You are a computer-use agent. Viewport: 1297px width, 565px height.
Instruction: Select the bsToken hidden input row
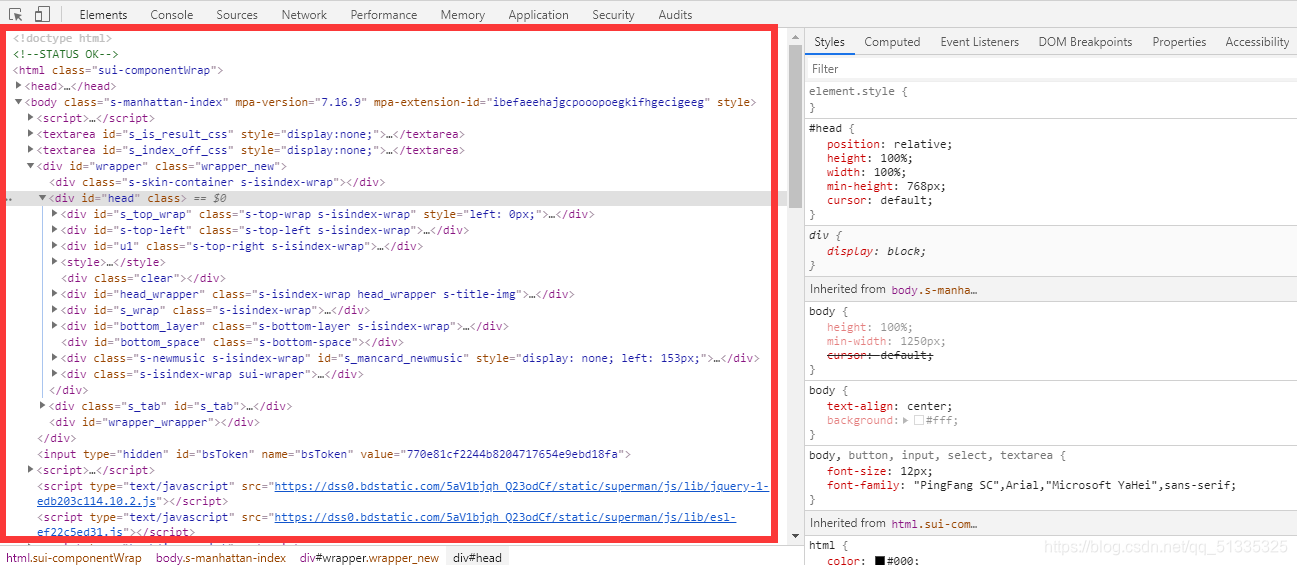tap(334, 454)
